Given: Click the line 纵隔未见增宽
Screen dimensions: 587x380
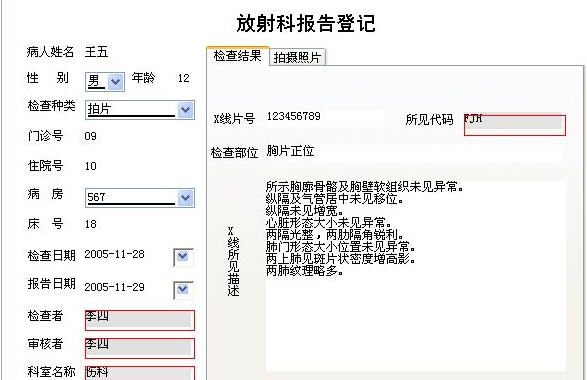Looking at the screenshot, I should (305, 210).
